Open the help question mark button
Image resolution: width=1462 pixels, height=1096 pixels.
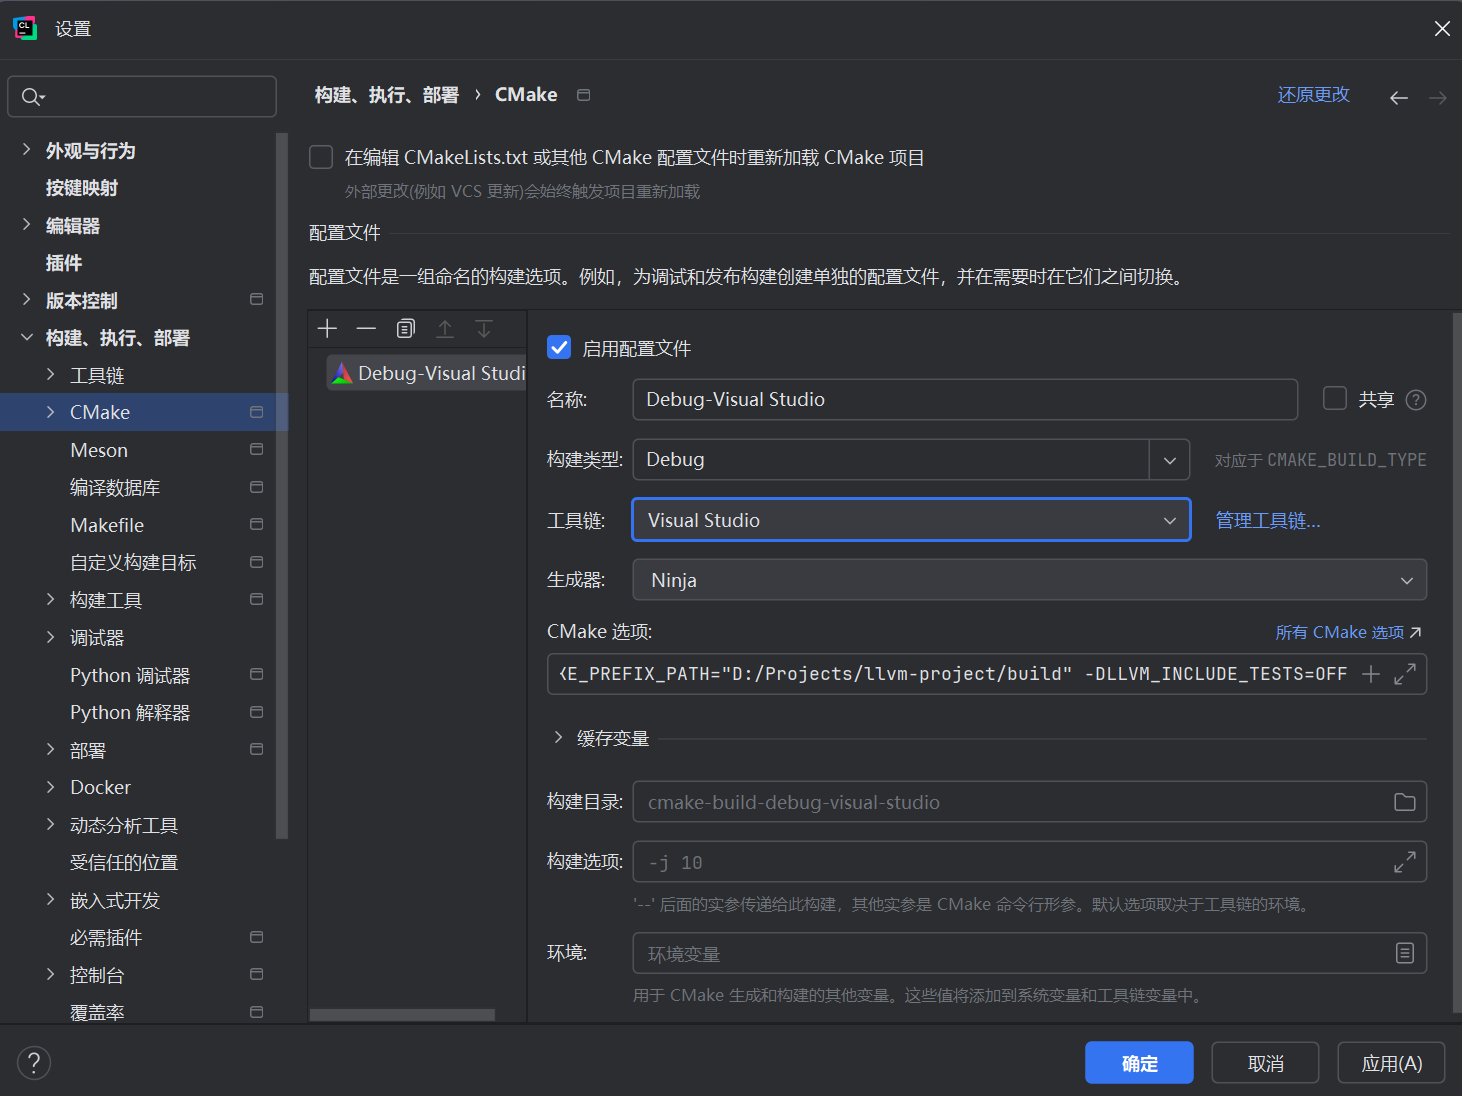pyautogui.click(x=34, y=1063)
